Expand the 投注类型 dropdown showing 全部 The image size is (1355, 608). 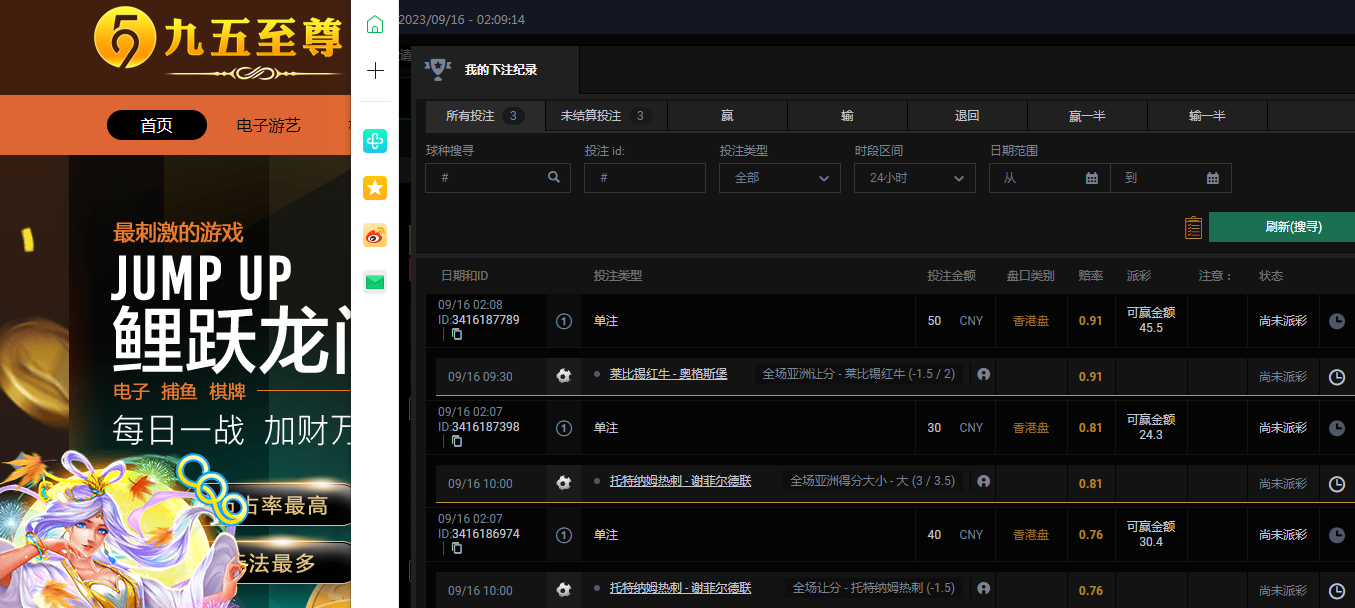[780, 178]
